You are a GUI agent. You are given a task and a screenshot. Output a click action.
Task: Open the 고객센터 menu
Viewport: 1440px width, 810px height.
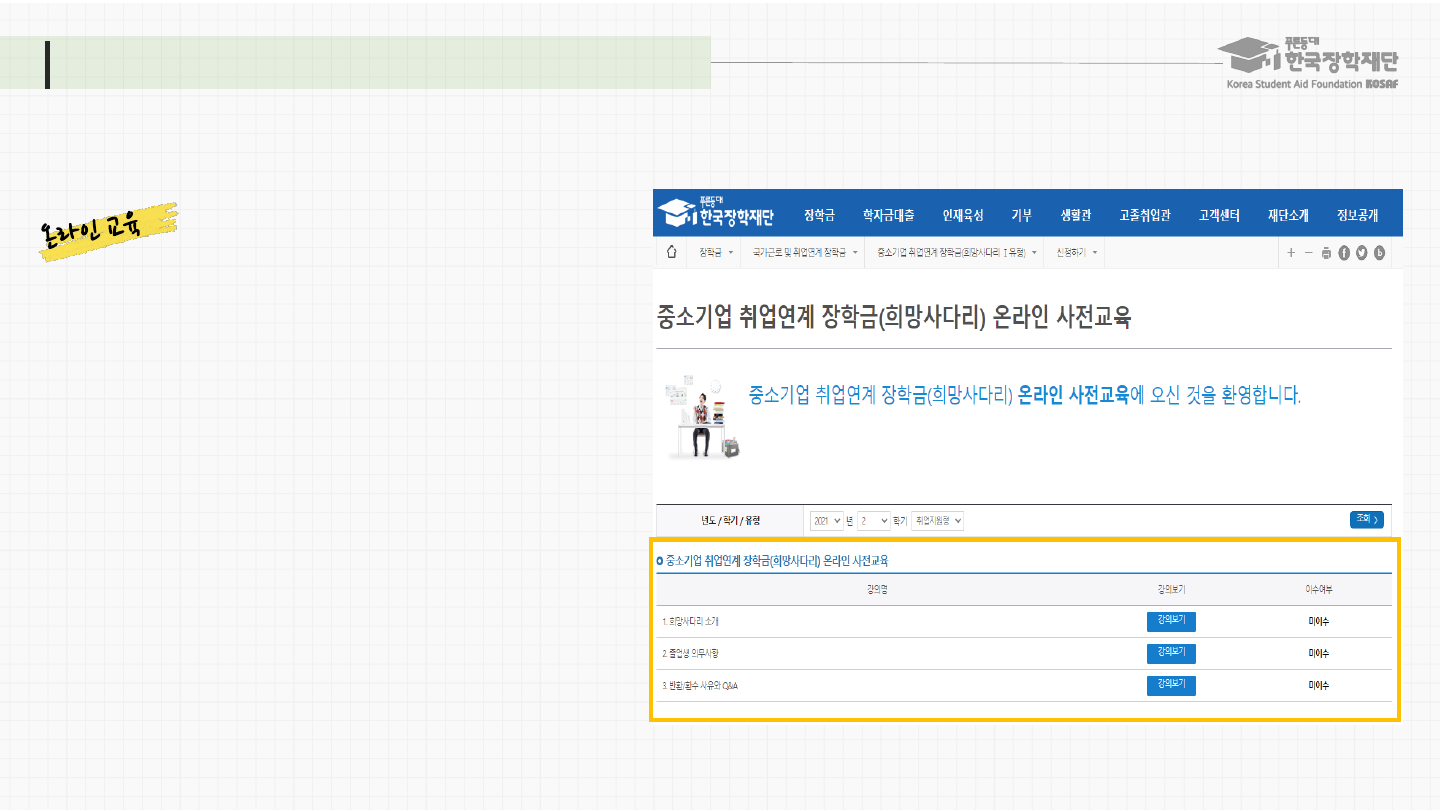click(x=1219, y=215)
